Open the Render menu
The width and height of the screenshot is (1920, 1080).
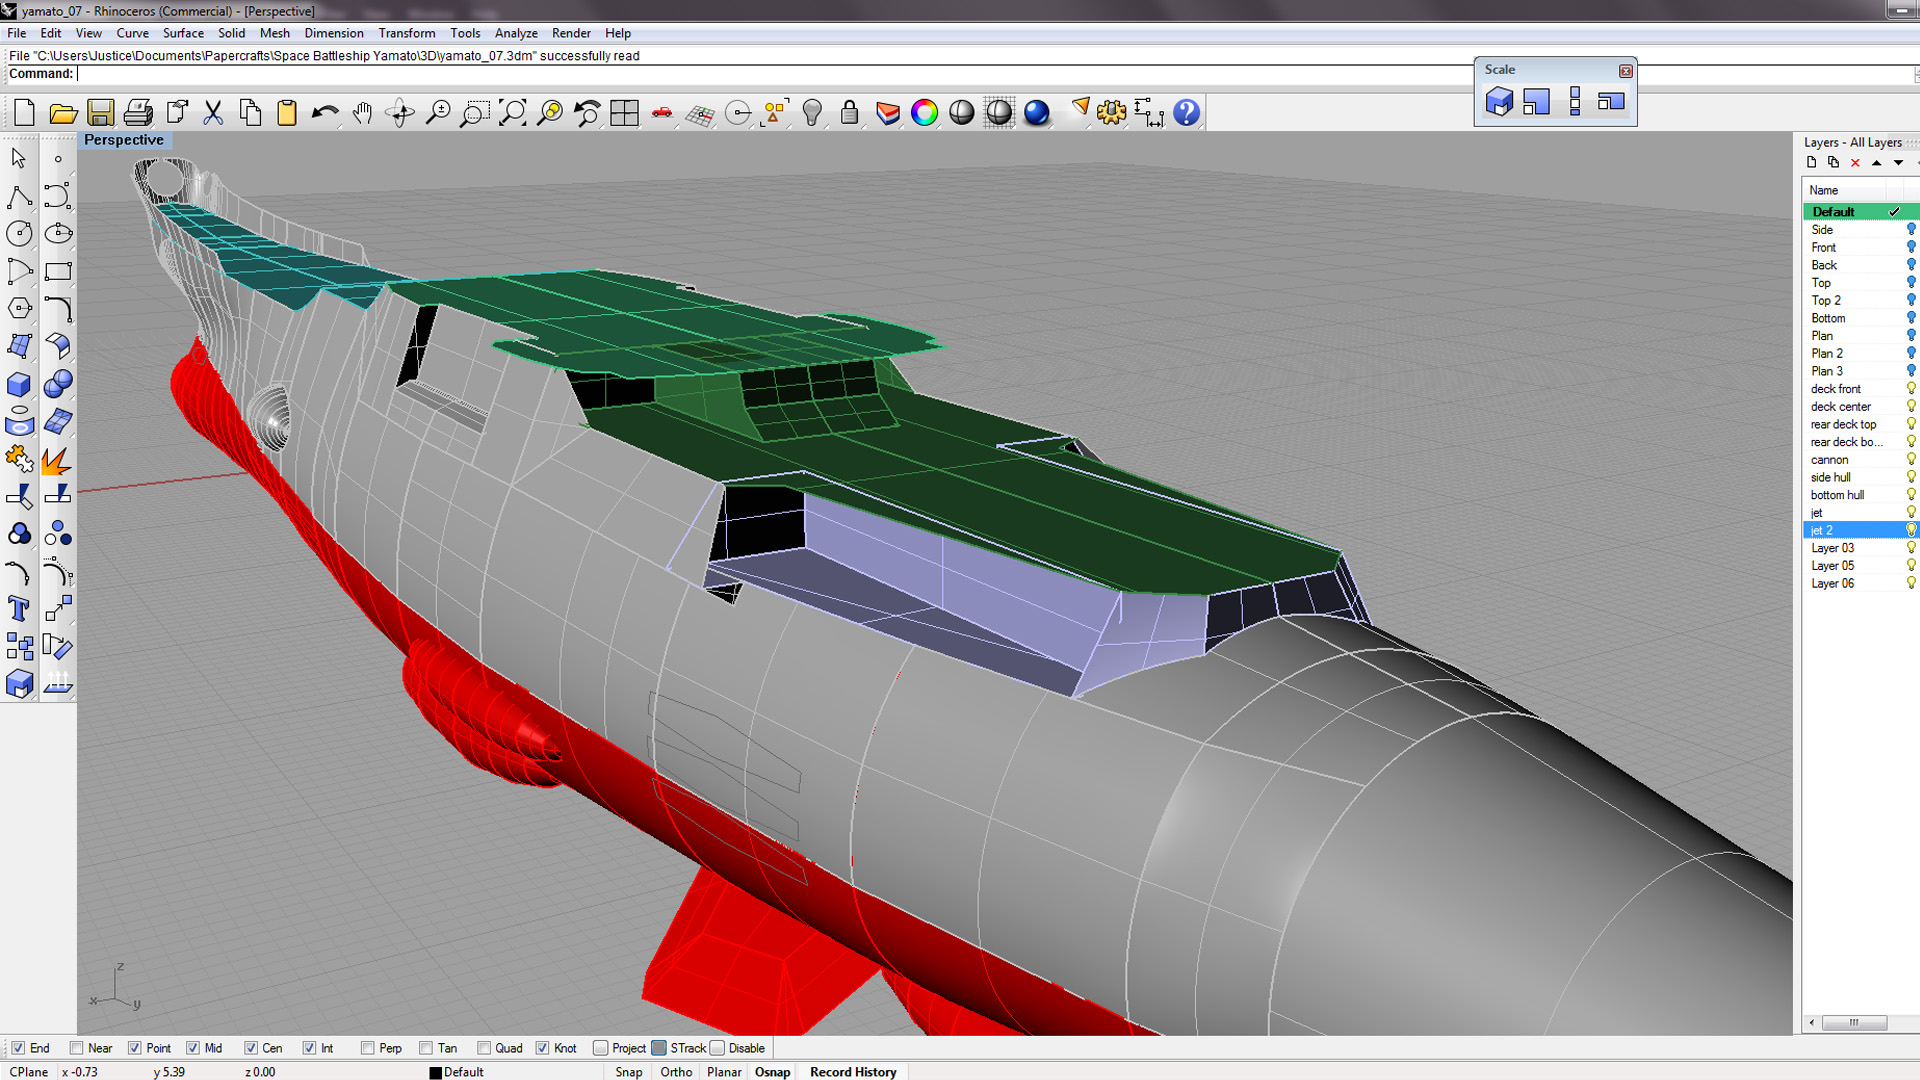[571, 33]
